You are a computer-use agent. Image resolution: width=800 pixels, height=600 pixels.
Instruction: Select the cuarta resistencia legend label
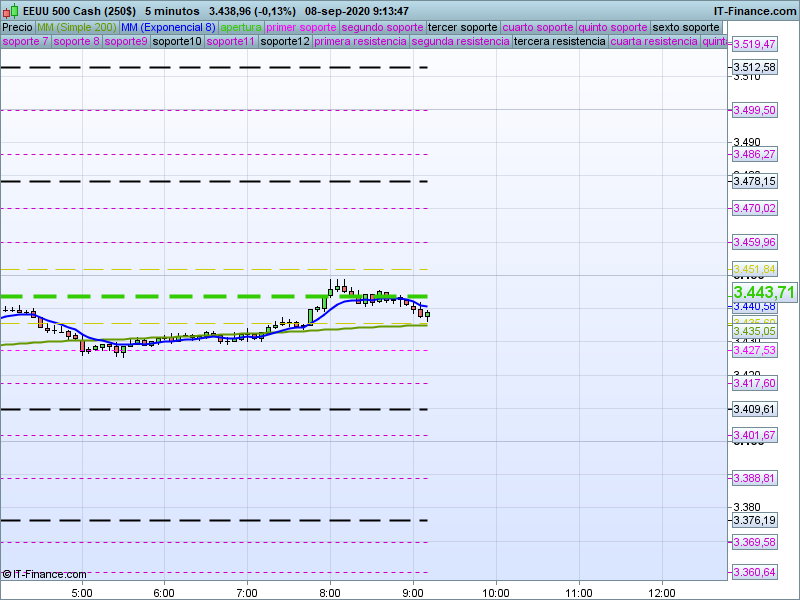[x=654, y=41]
